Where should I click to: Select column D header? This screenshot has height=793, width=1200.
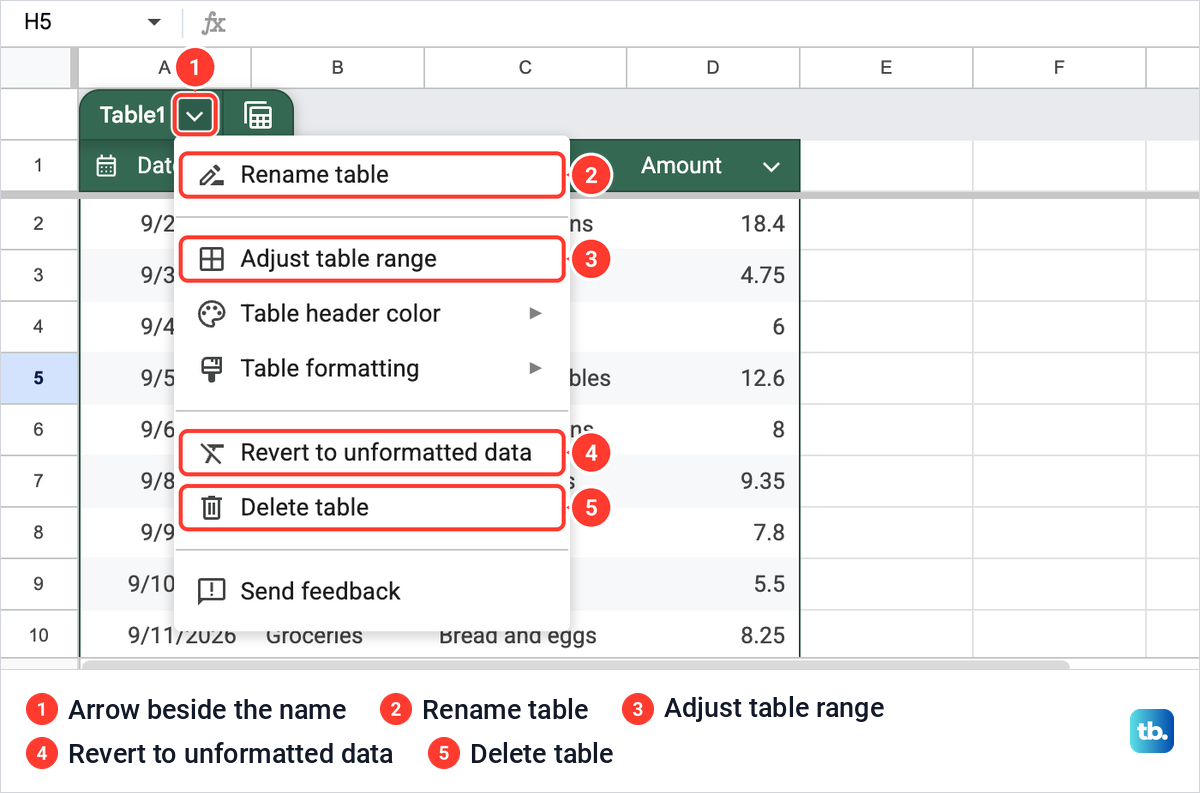click(713, 68)
